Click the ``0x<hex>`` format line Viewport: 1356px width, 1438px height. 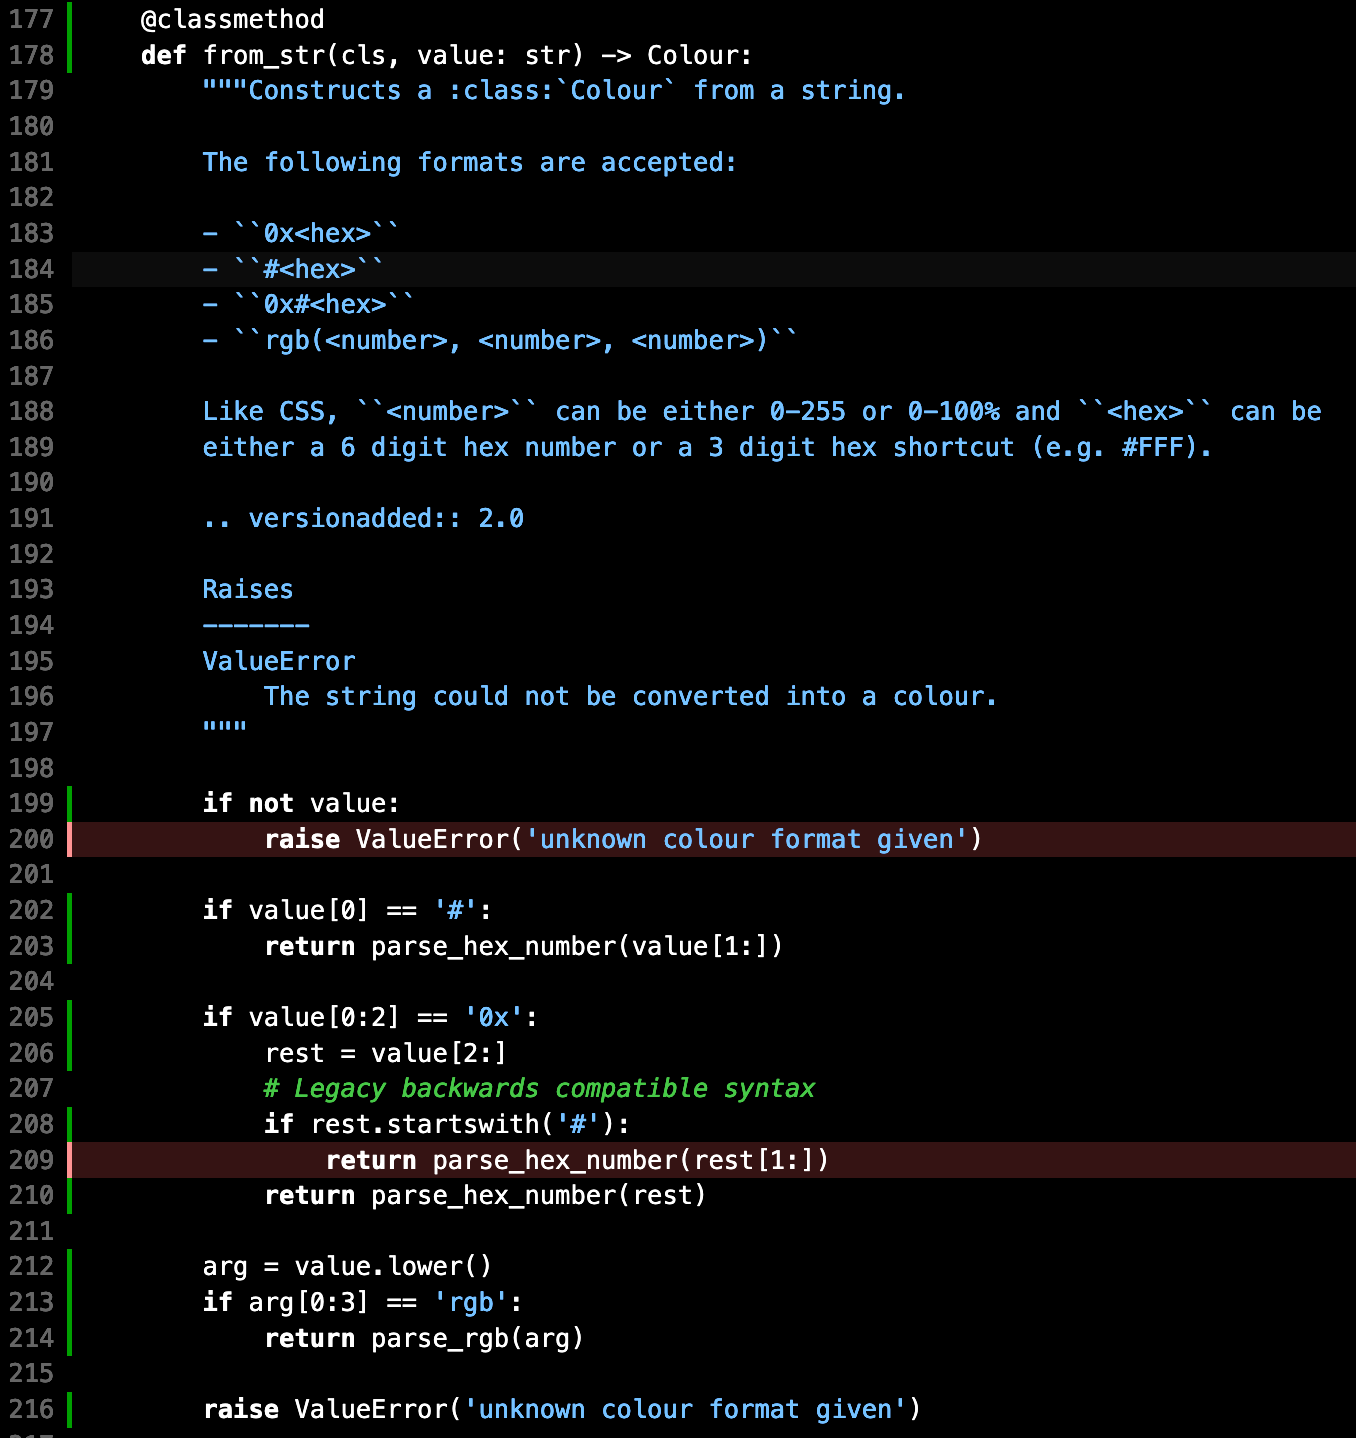tap(301, 233)
